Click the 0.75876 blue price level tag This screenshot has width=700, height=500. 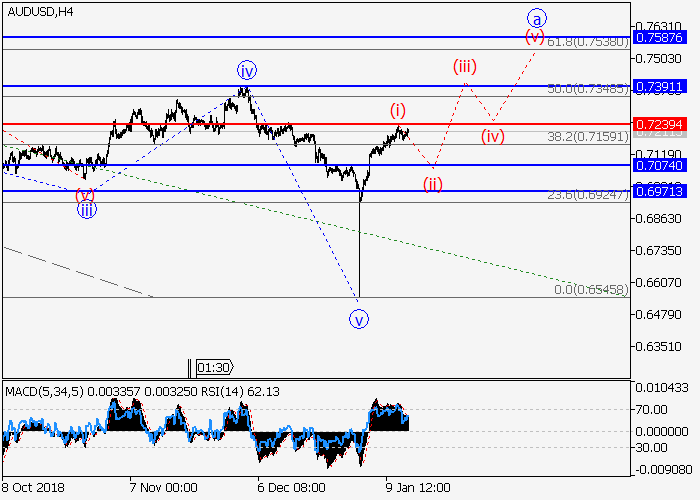click(663, 37)
